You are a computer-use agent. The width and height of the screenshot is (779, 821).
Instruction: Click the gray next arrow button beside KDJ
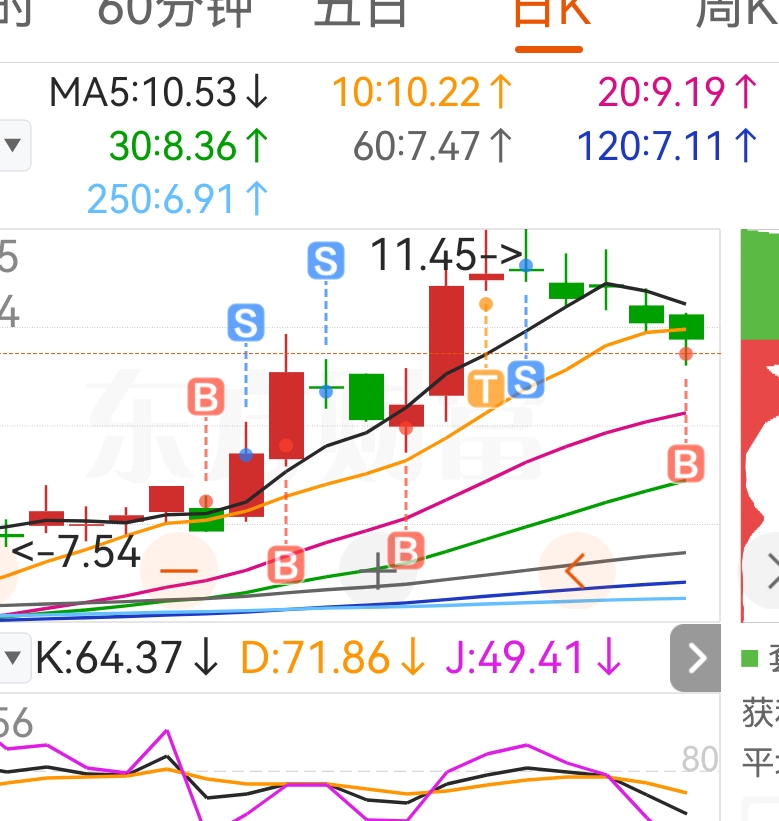point(695,658)
